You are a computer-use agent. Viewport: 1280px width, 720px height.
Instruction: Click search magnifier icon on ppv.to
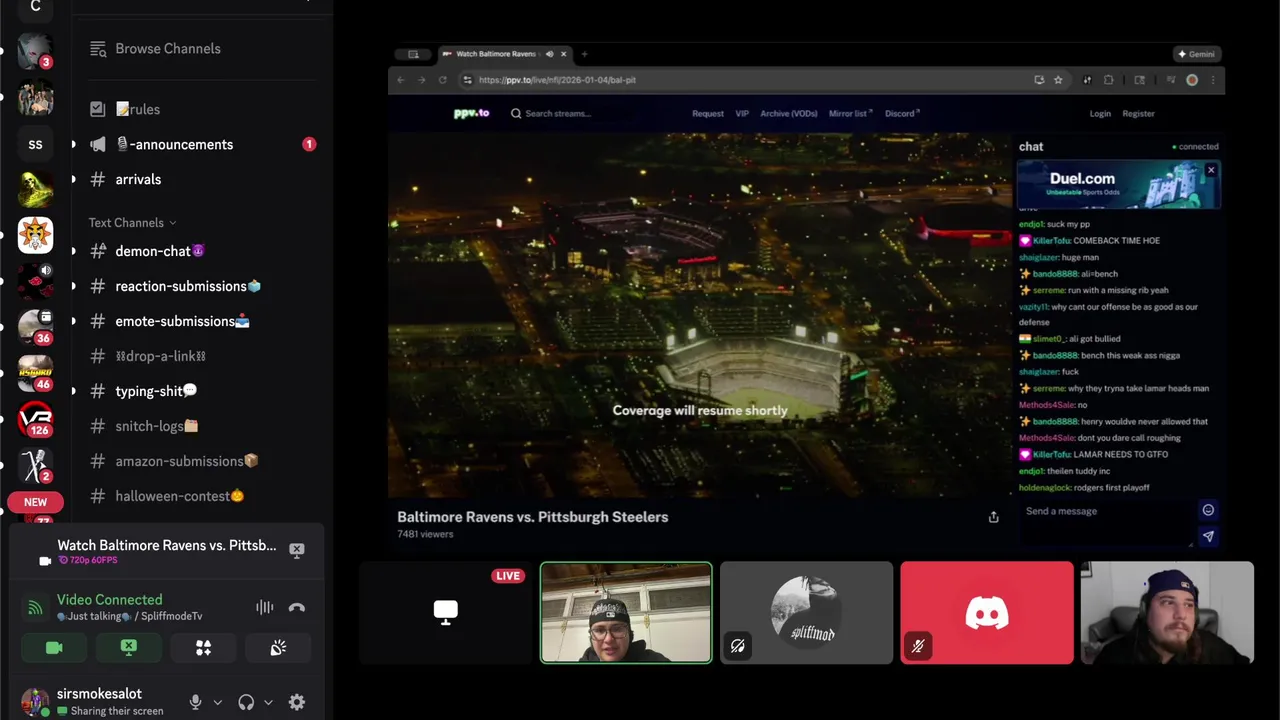516,113
